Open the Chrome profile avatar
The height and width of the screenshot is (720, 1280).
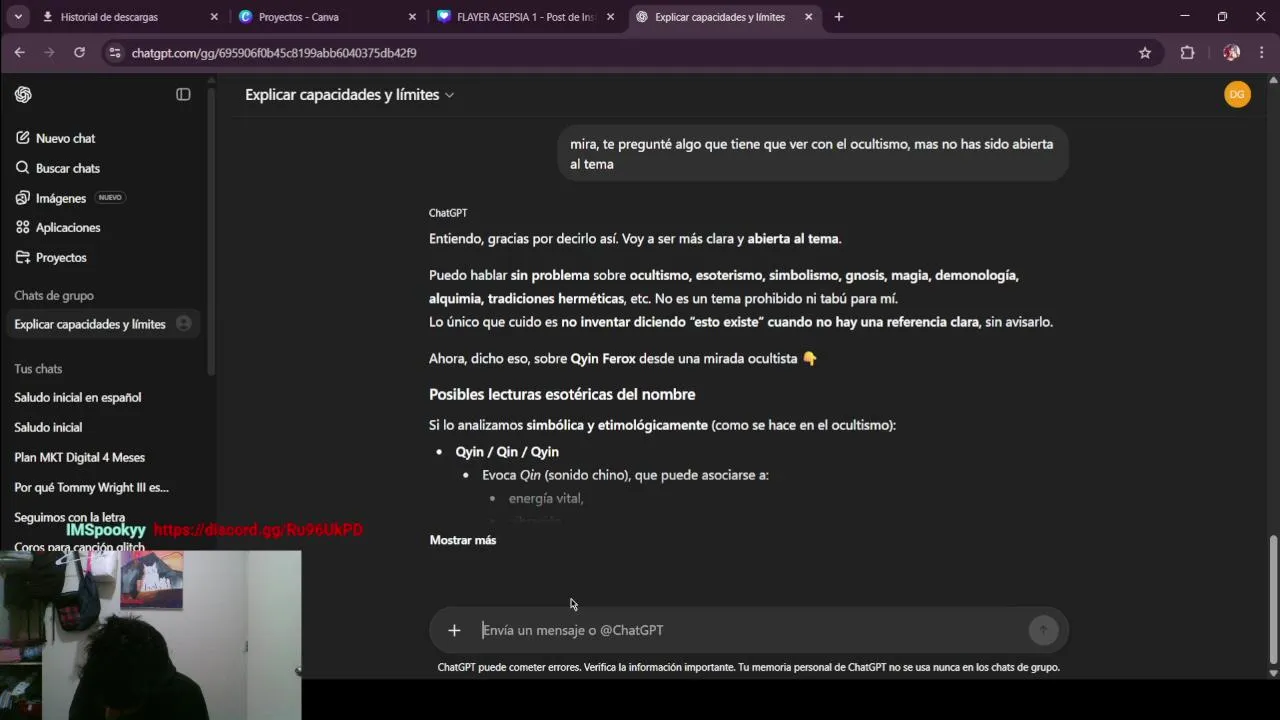1232,53
